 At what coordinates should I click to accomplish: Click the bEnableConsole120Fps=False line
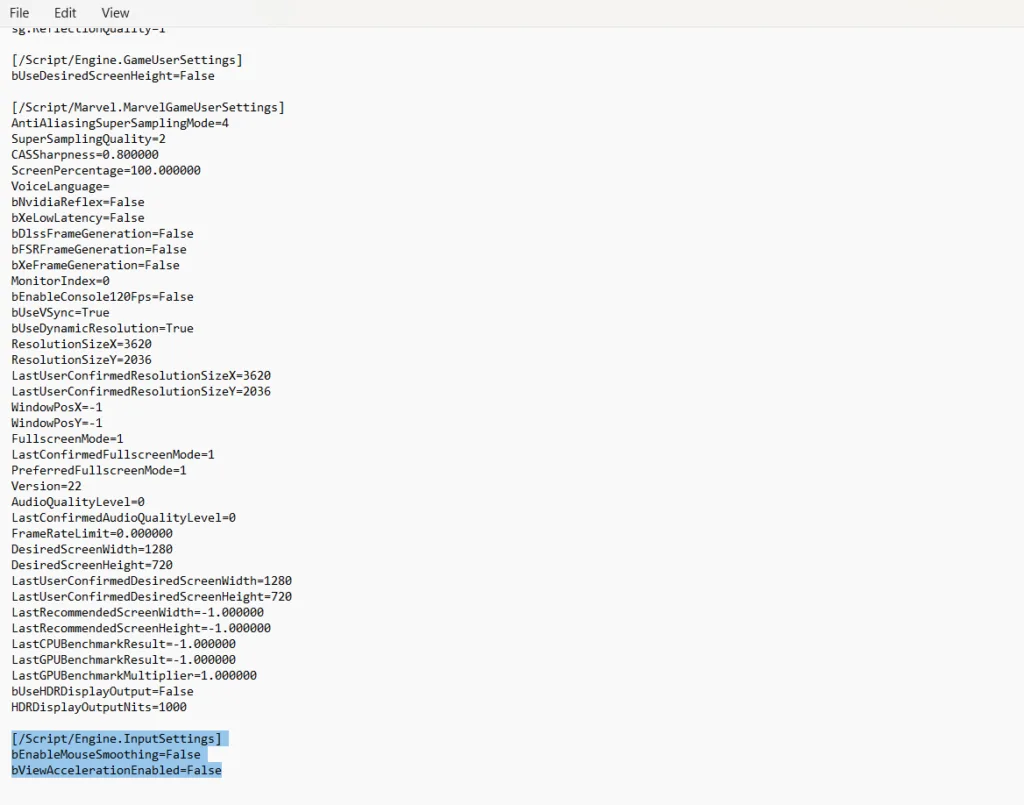click(103, 296)
